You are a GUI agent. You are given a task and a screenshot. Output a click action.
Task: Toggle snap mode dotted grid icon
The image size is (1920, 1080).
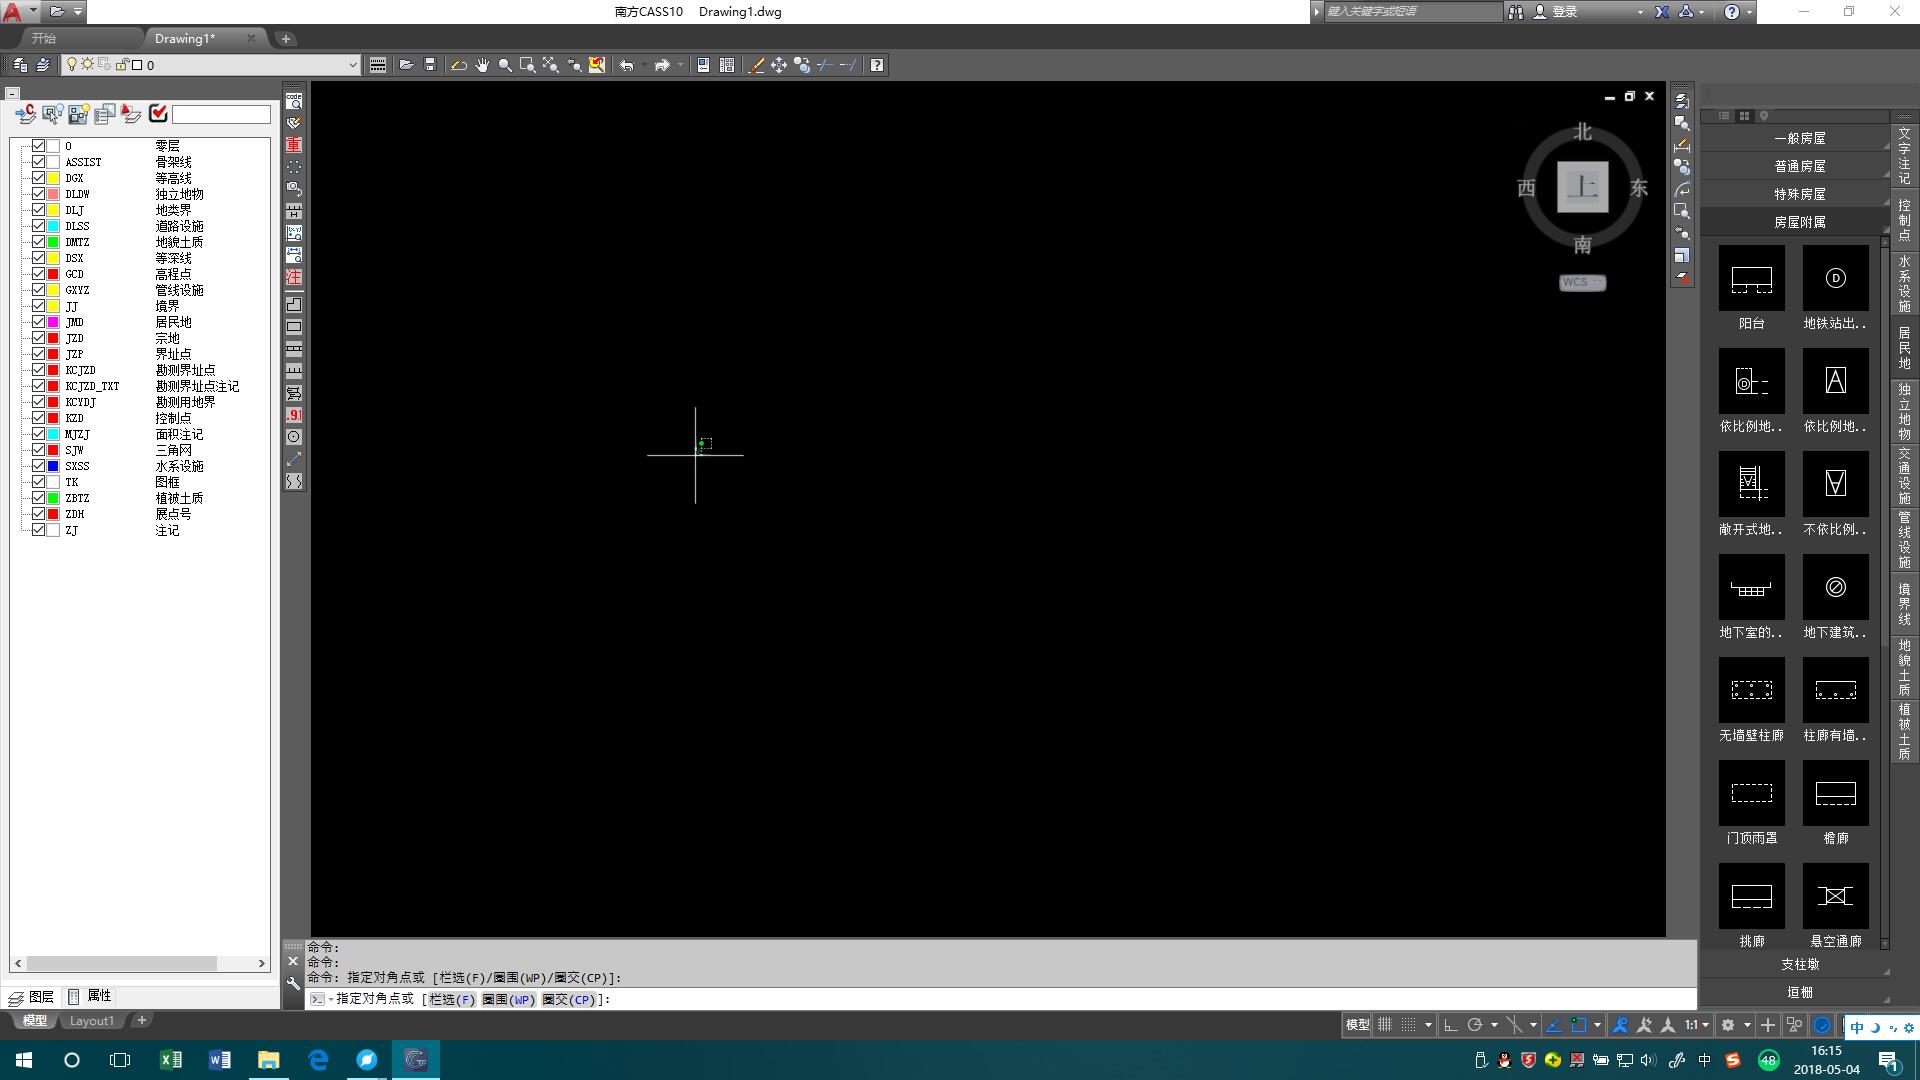coord(1408,1024)
